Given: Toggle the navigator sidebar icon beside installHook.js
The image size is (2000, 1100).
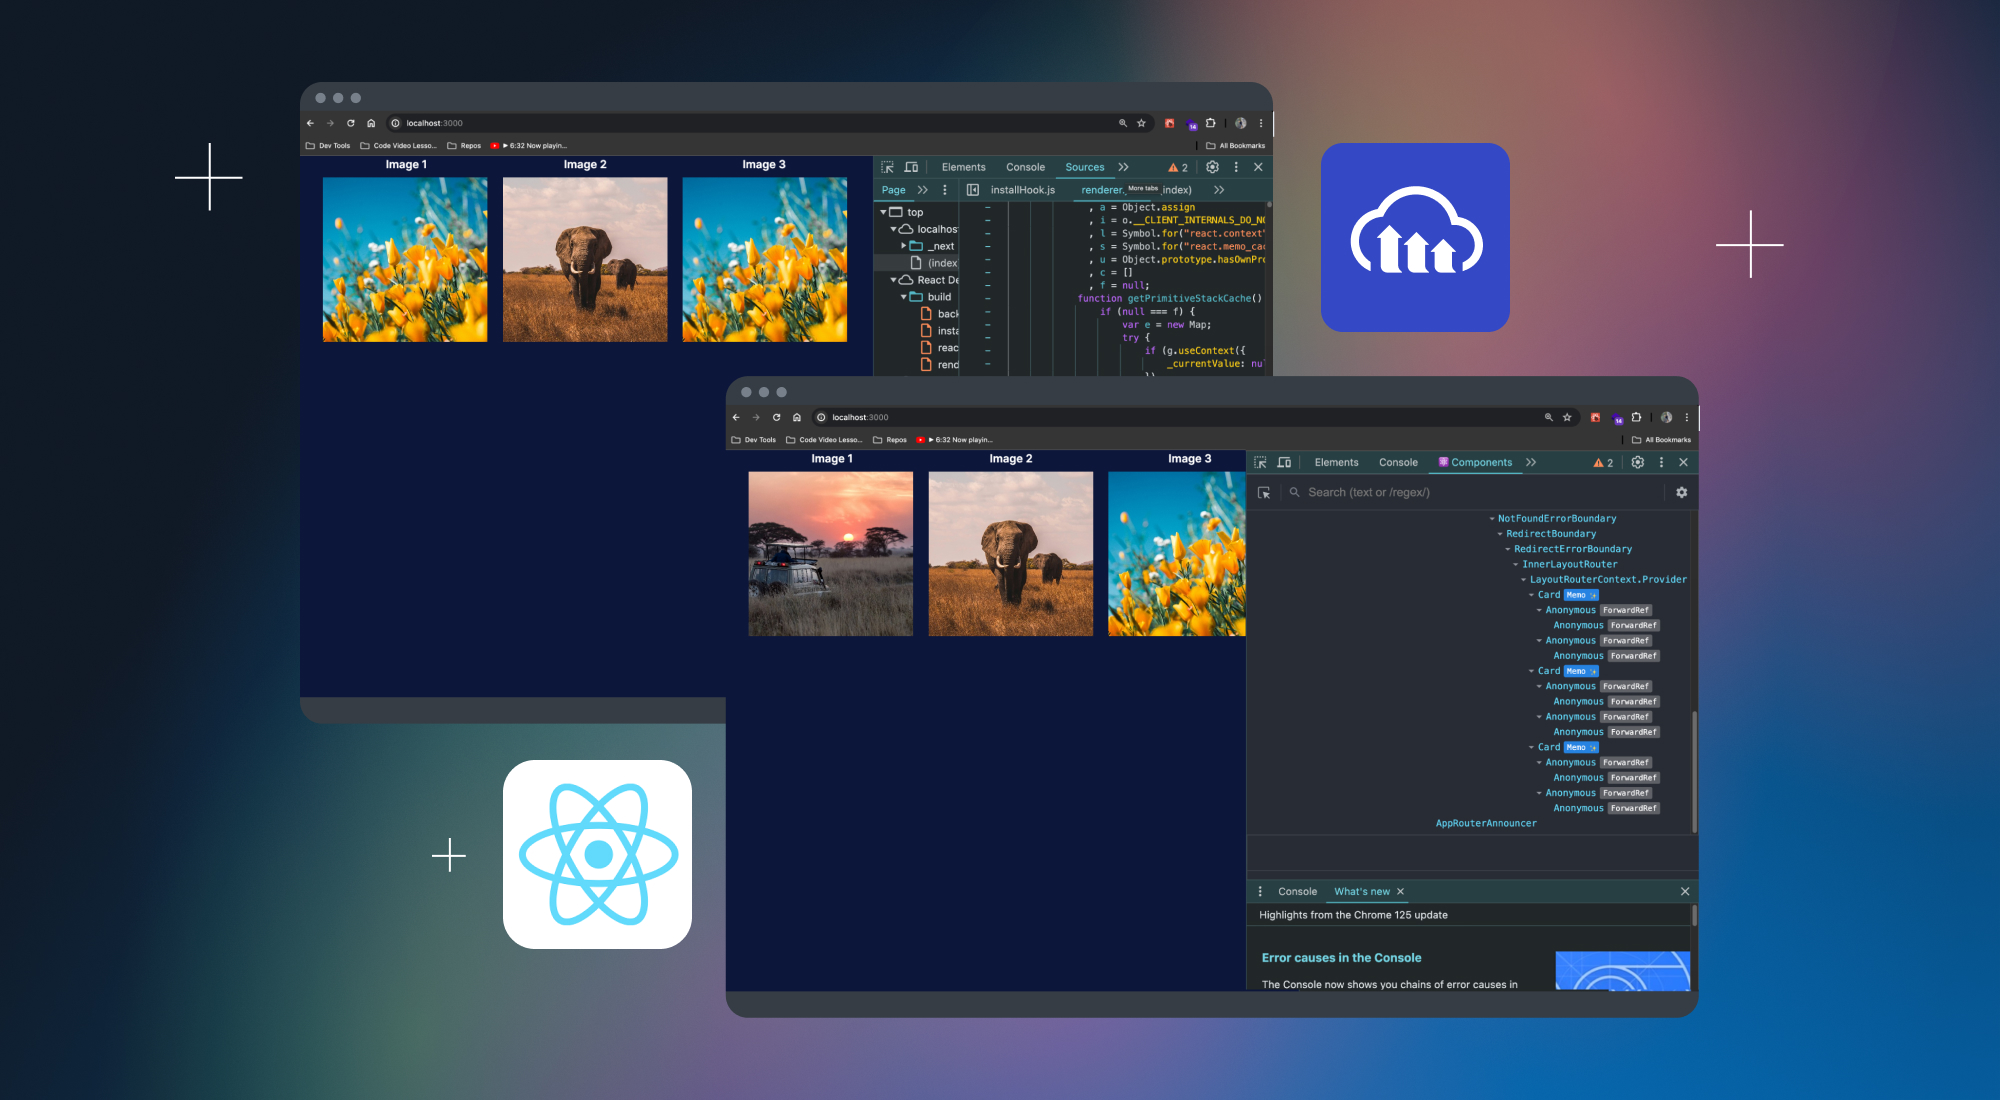Looking at the screenshot, I should tap(972, 190).
